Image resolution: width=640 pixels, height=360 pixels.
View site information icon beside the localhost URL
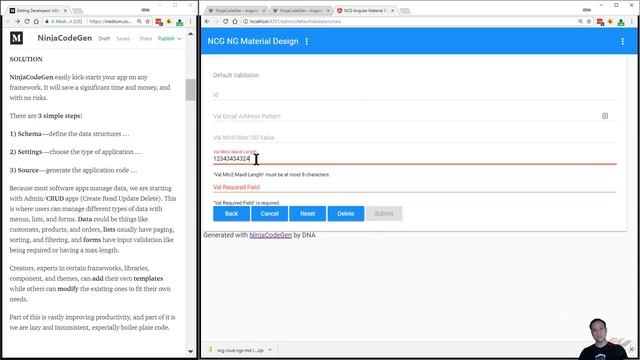[245, 21]
